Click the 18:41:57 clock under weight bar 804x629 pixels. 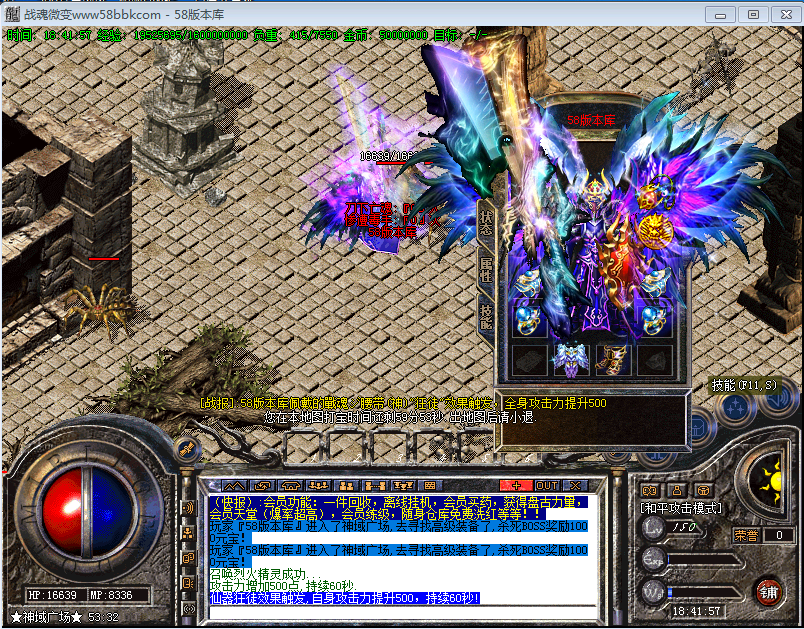pyautogui.click(x=696, y=611)
